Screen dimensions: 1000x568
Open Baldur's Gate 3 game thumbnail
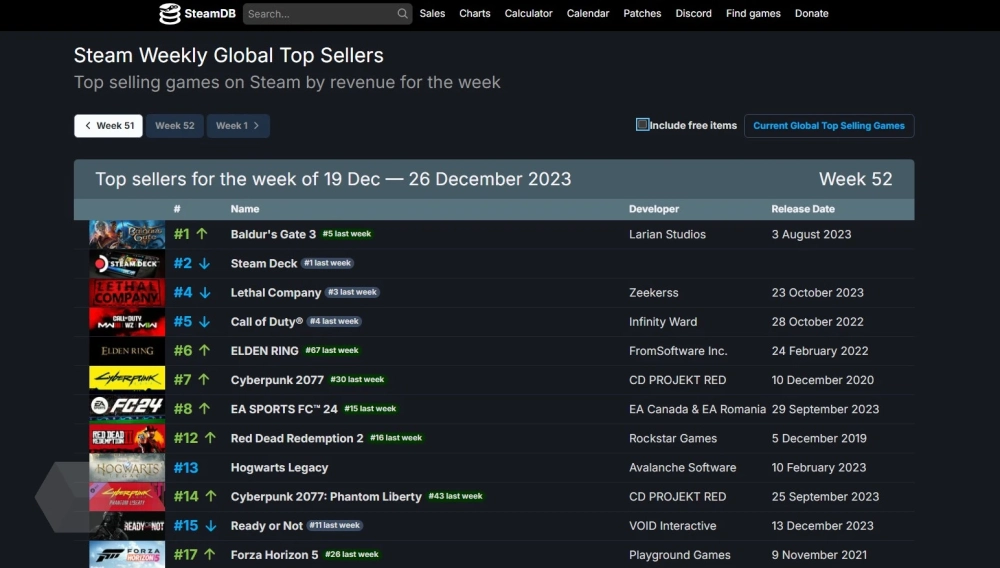point(127,234)
